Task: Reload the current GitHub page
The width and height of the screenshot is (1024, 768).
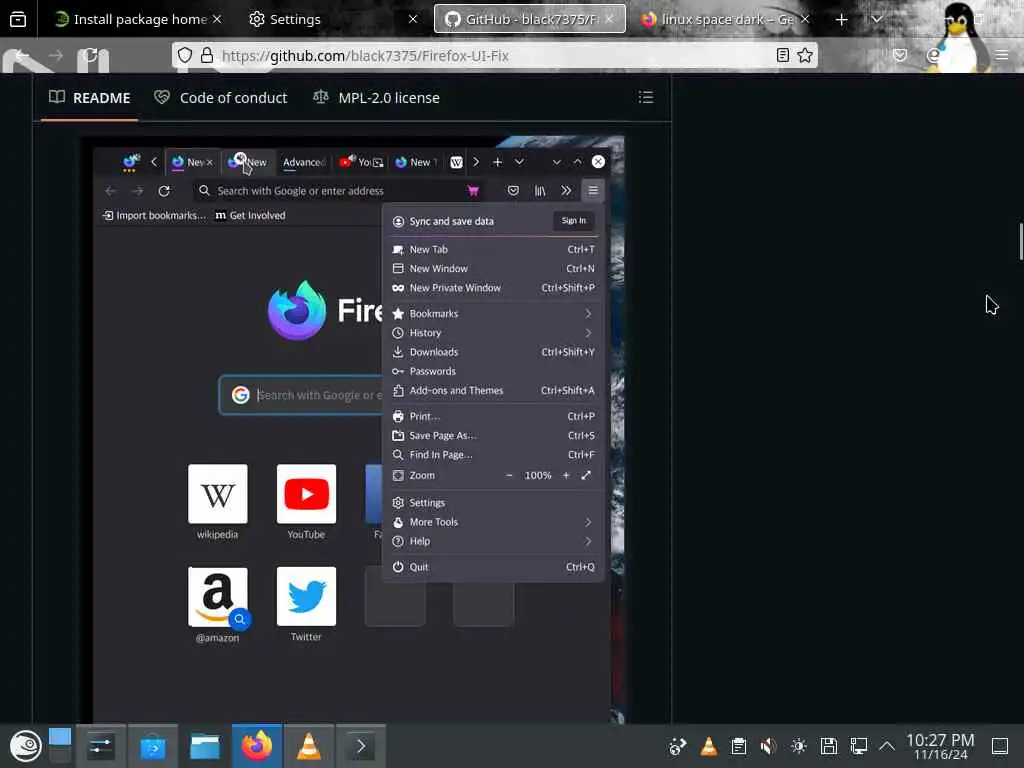Action: coord(91,56)
